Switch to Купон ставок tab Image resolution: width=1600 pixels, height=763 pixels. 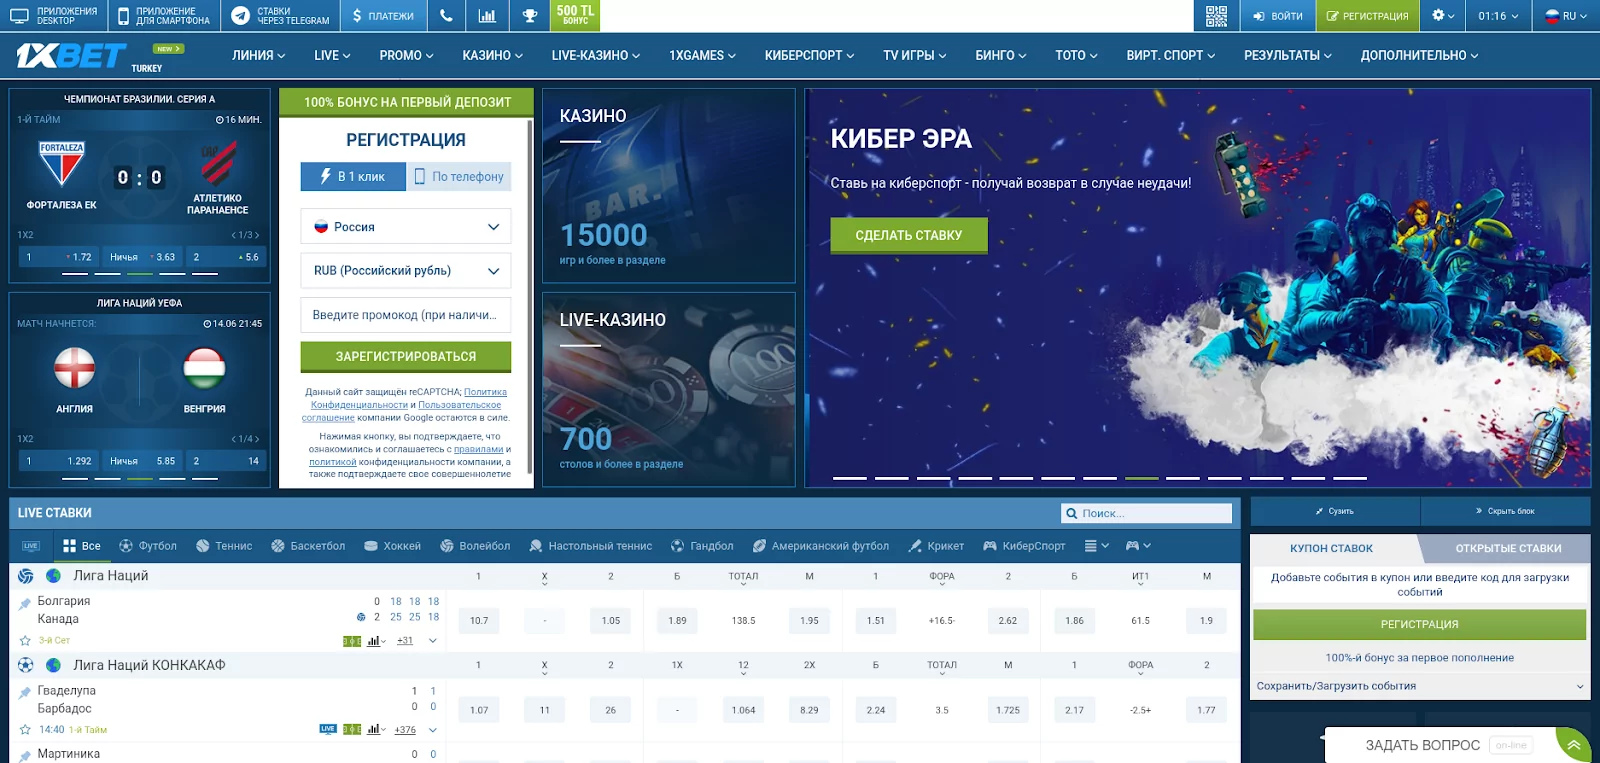(1331, 548)
